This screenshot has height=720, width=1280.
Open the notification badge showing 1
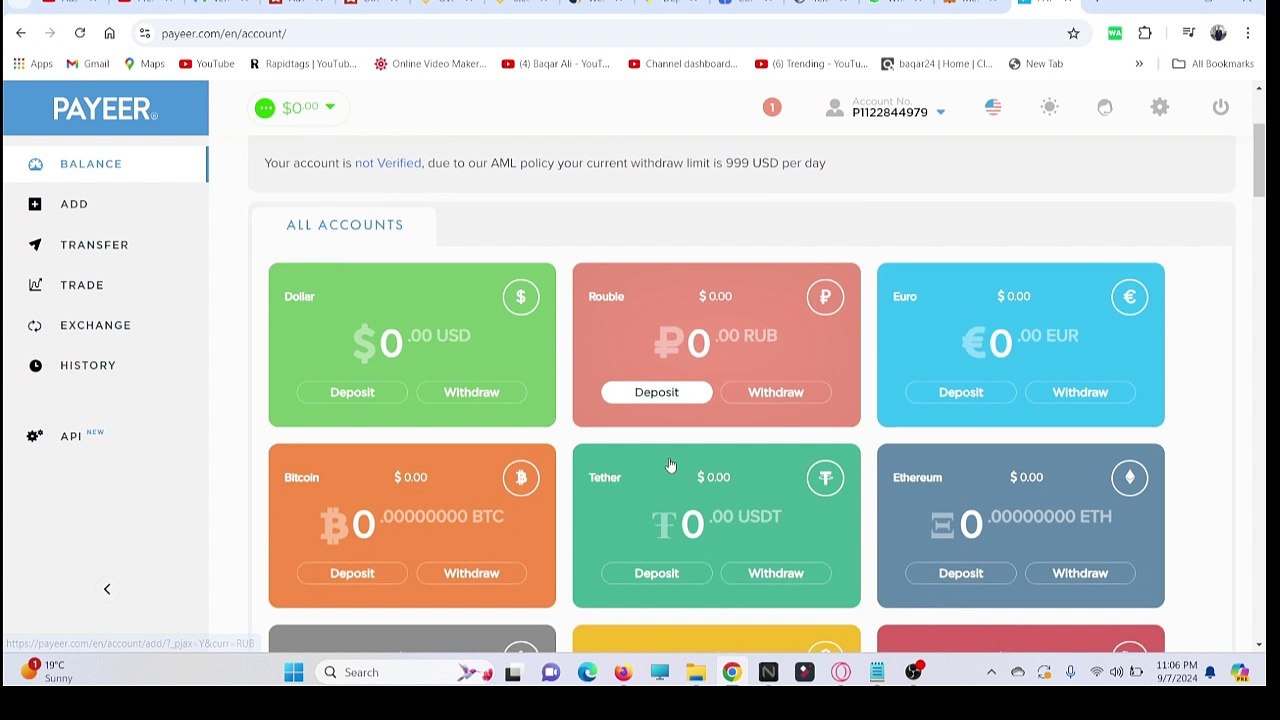pos(772,107)
